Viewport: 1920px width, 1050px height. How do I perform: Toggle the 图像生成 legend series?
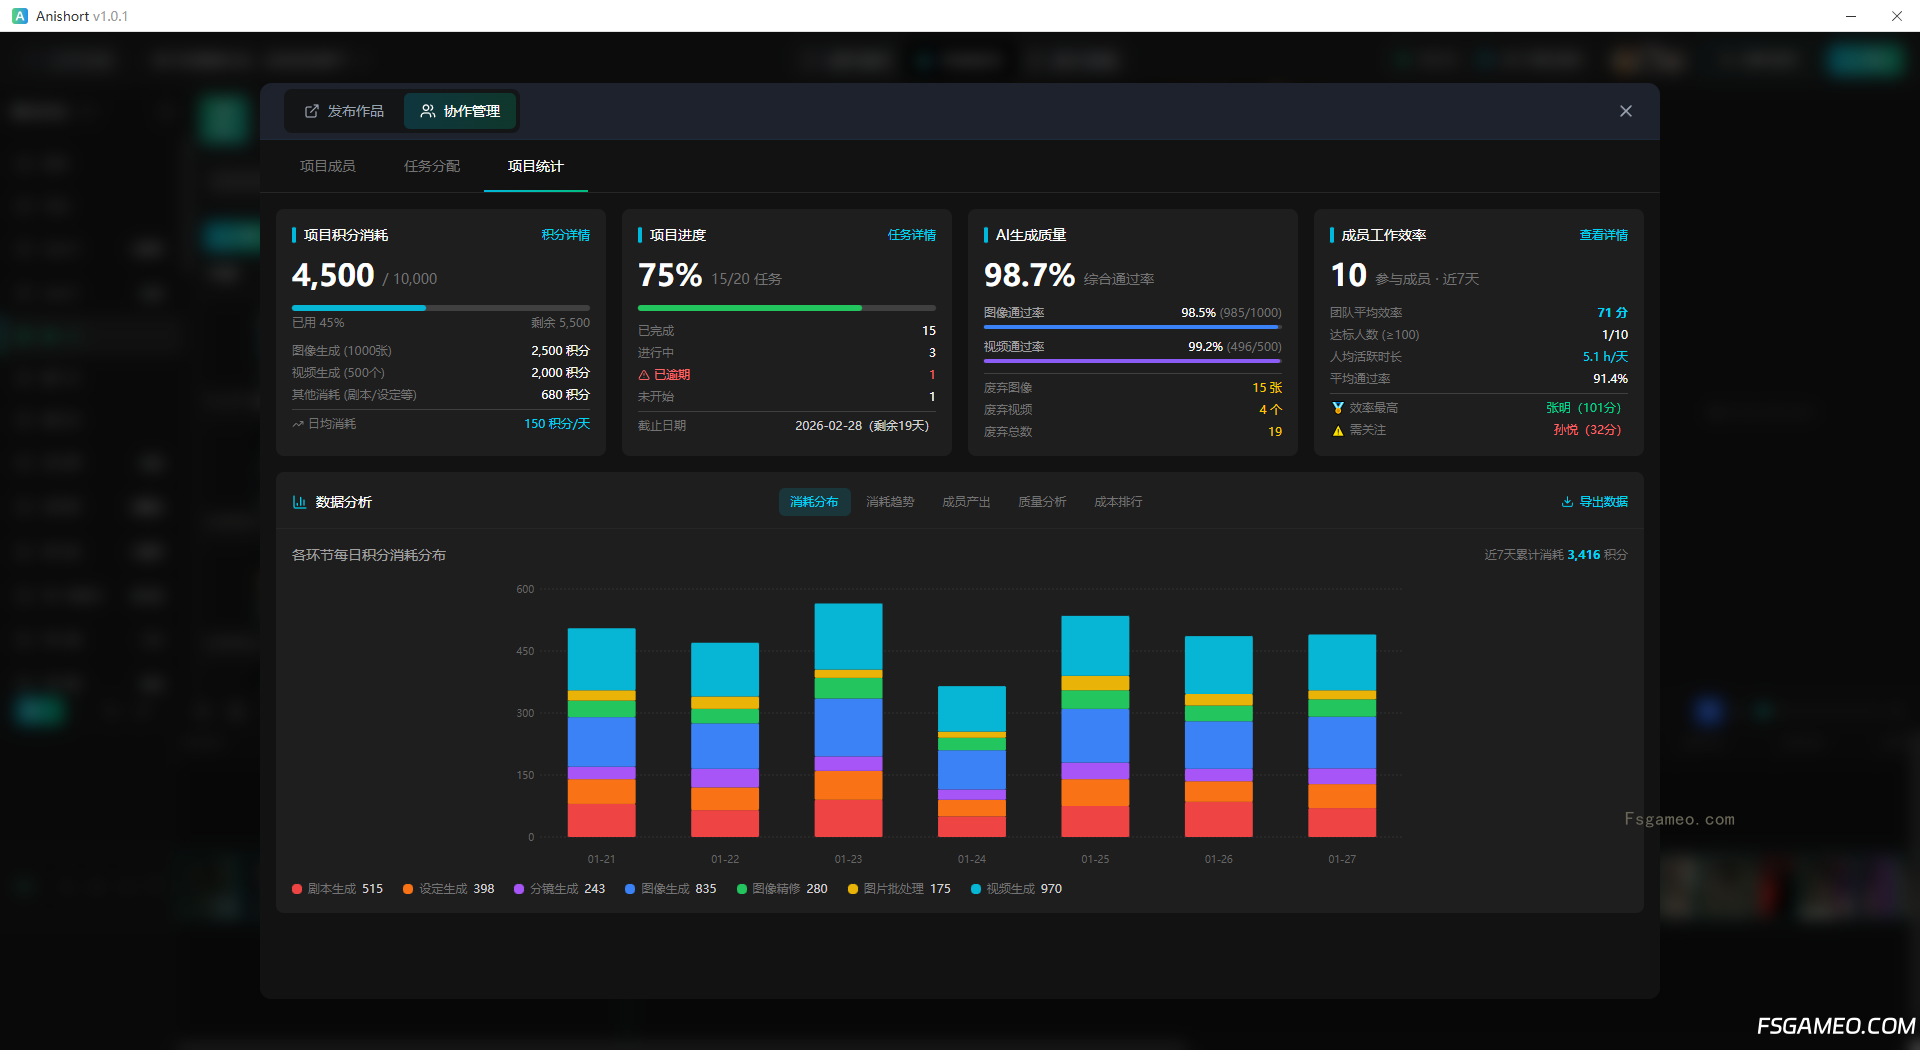click(x=670, y=889)
